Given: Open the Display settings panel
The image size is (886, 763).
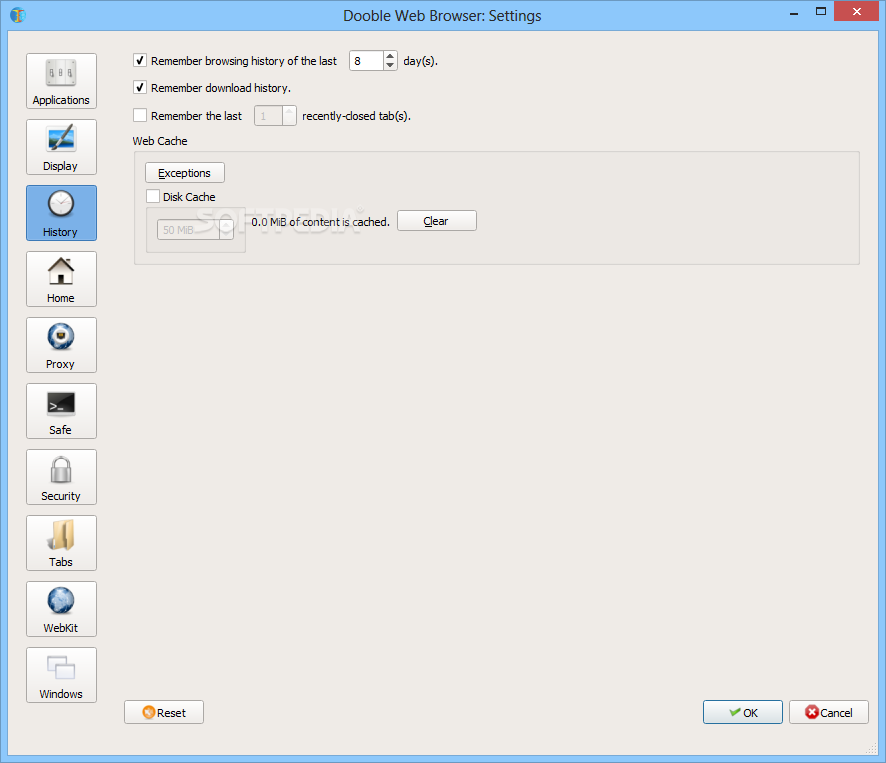Looking at the screenshot, I should [61, 147].
